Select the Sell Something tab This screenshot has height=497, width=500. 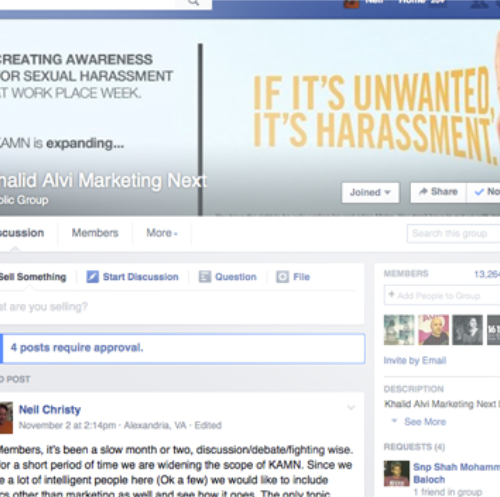33,277
